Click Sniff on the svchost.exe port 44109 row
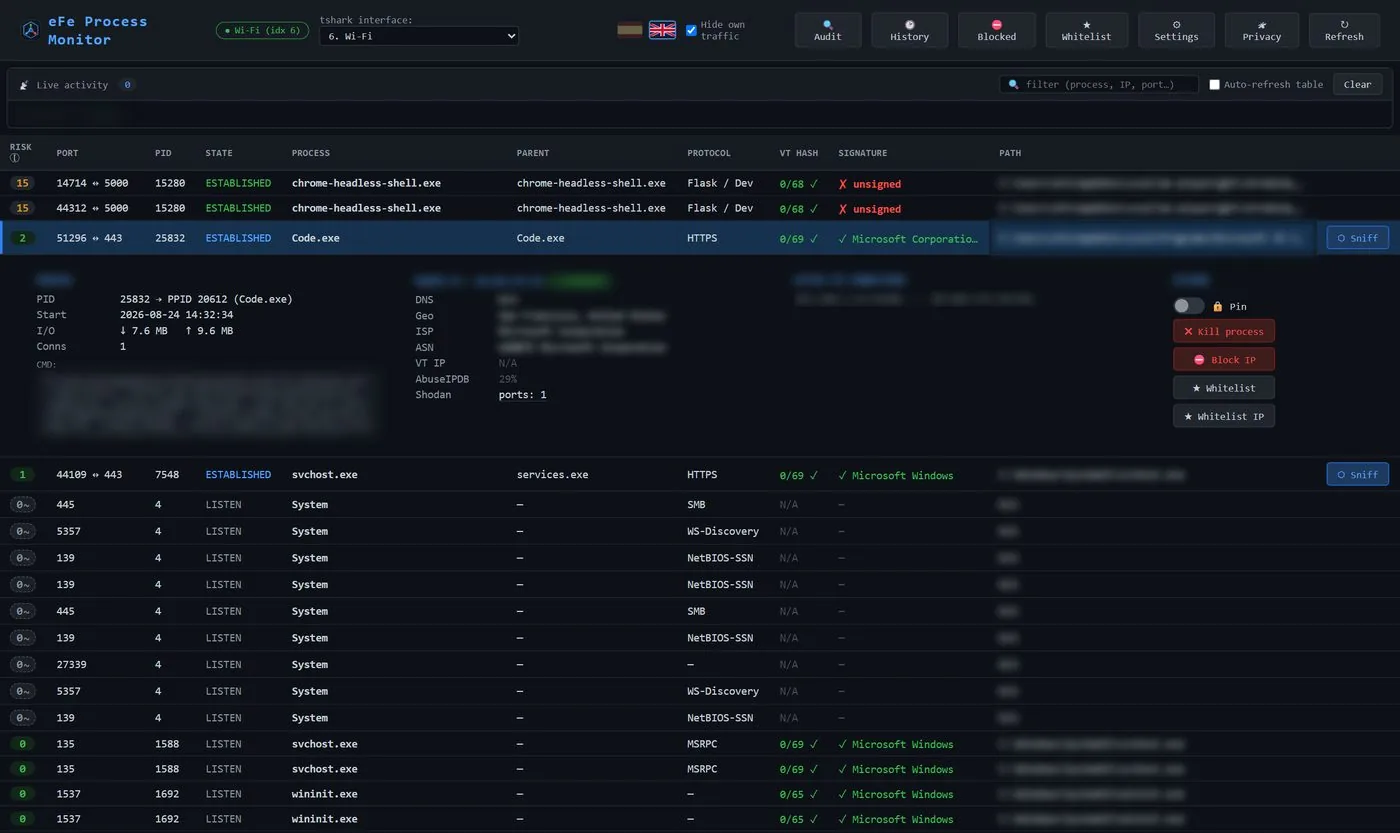The image size is (1400, 833). (1358, 474)
